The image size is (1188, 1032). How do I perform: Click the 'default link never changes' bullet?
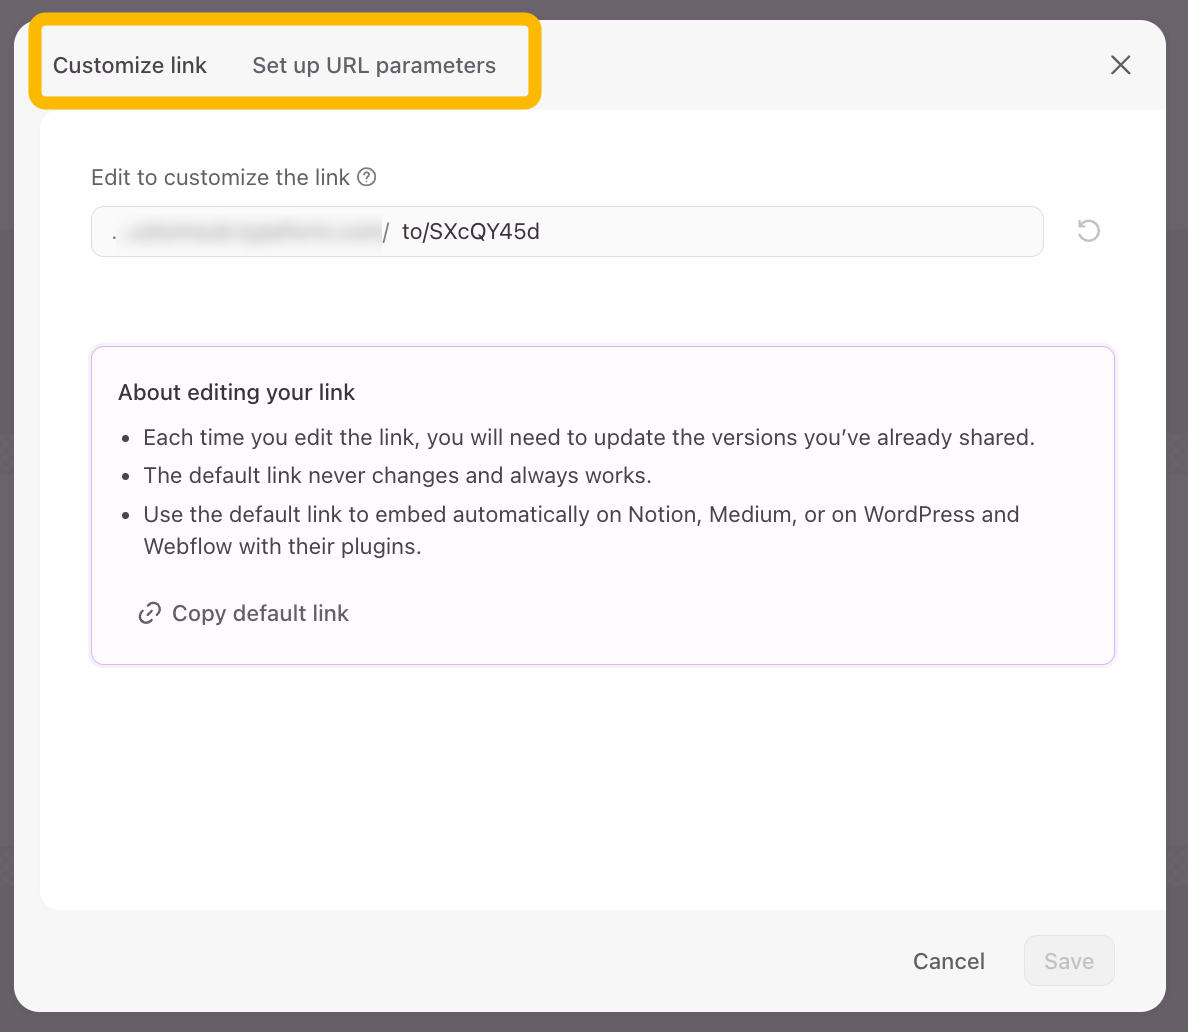(x=397, y=475)
